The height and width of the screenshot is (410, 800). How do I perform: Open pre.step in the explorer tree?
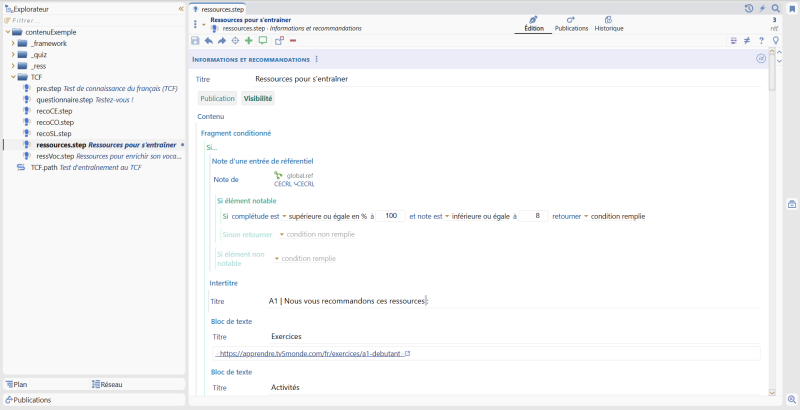click(x=102, y=88)
